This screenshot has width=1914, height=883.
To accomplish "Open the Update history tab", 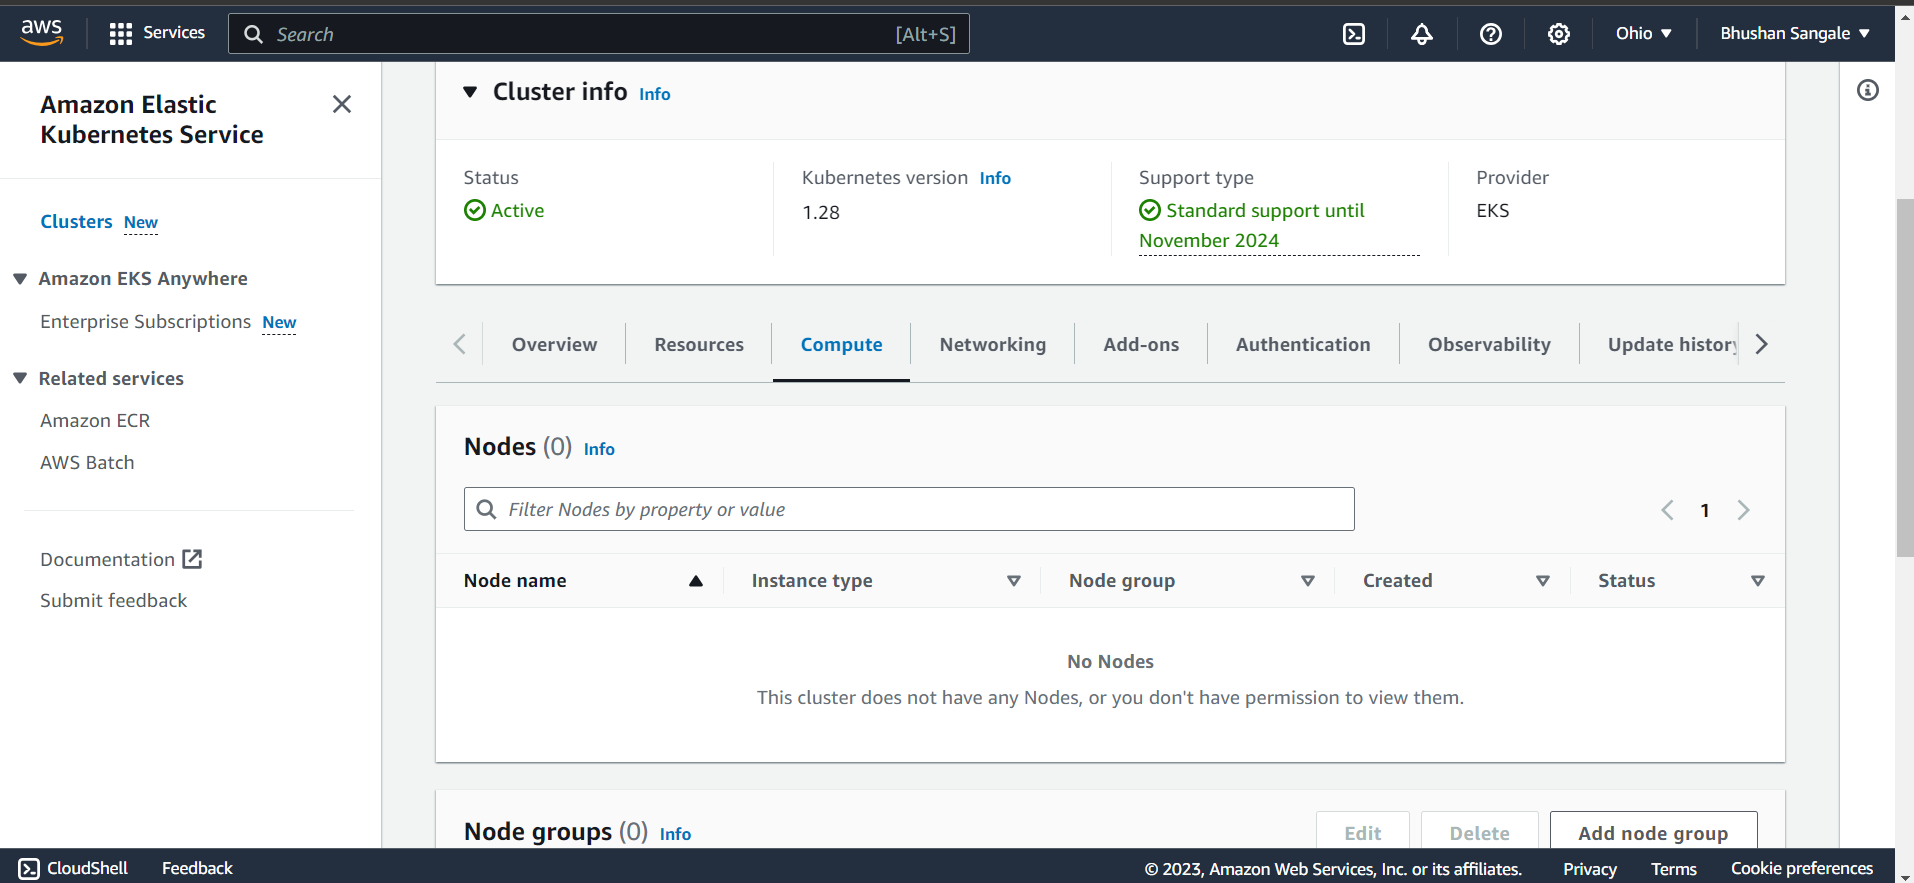I will pyautogui.click(x=1671, y=344).
